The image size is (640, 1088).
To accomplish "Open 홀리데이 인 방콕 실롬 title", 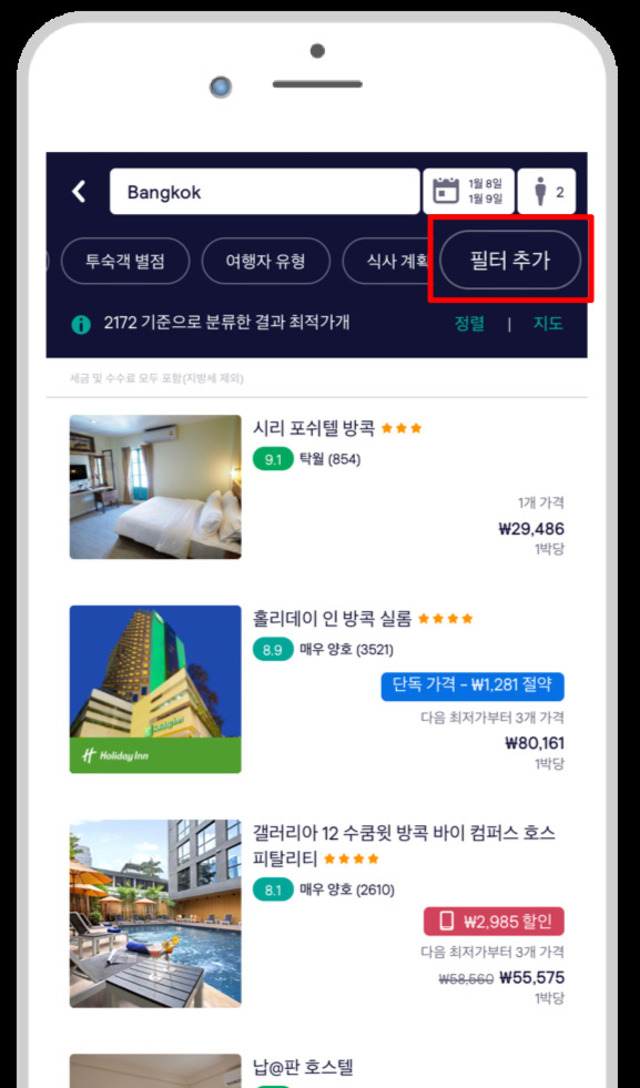I will 332,618.
